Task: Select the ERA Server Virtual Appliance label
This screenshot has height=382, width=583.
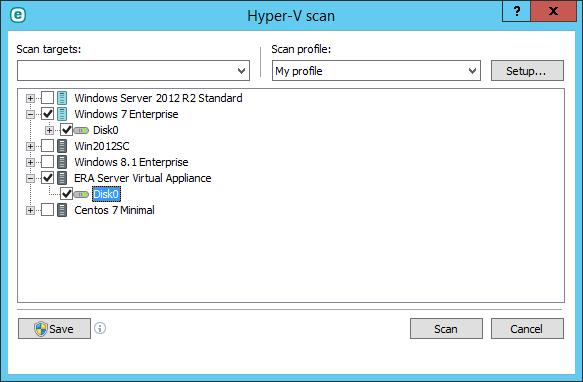Action: [x=143, y=178]
